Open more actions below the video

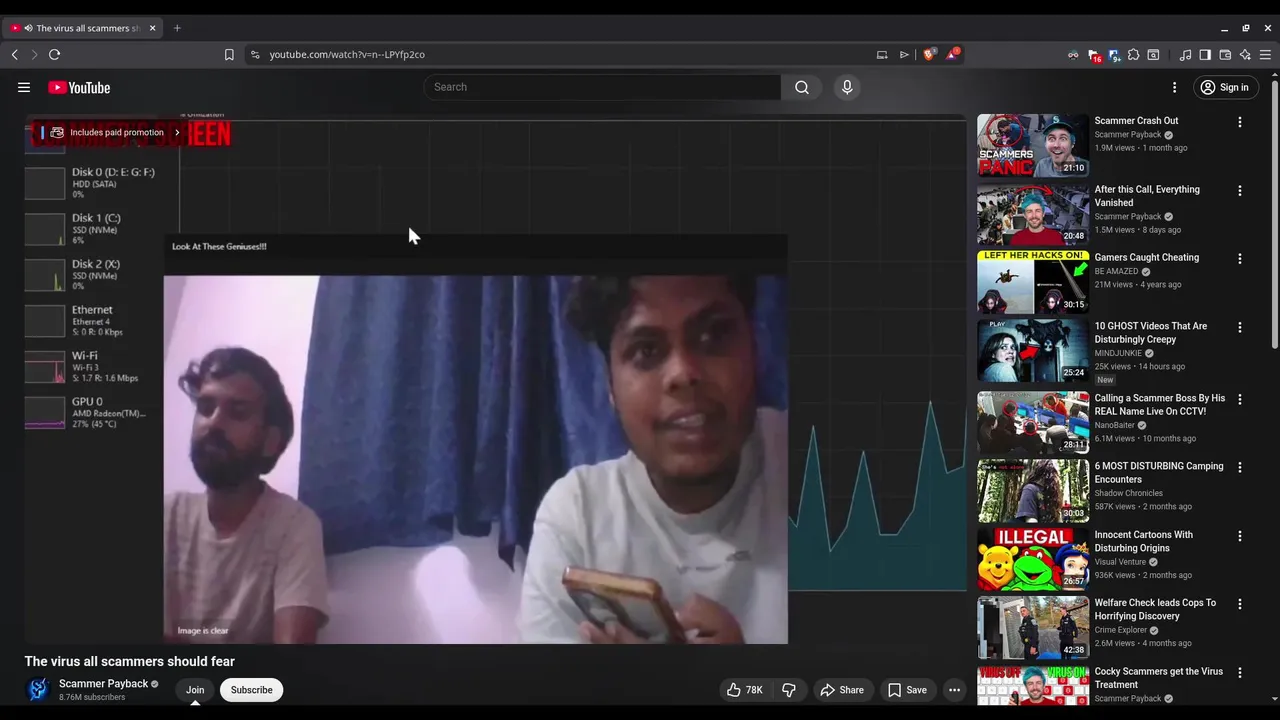[954, 690]
